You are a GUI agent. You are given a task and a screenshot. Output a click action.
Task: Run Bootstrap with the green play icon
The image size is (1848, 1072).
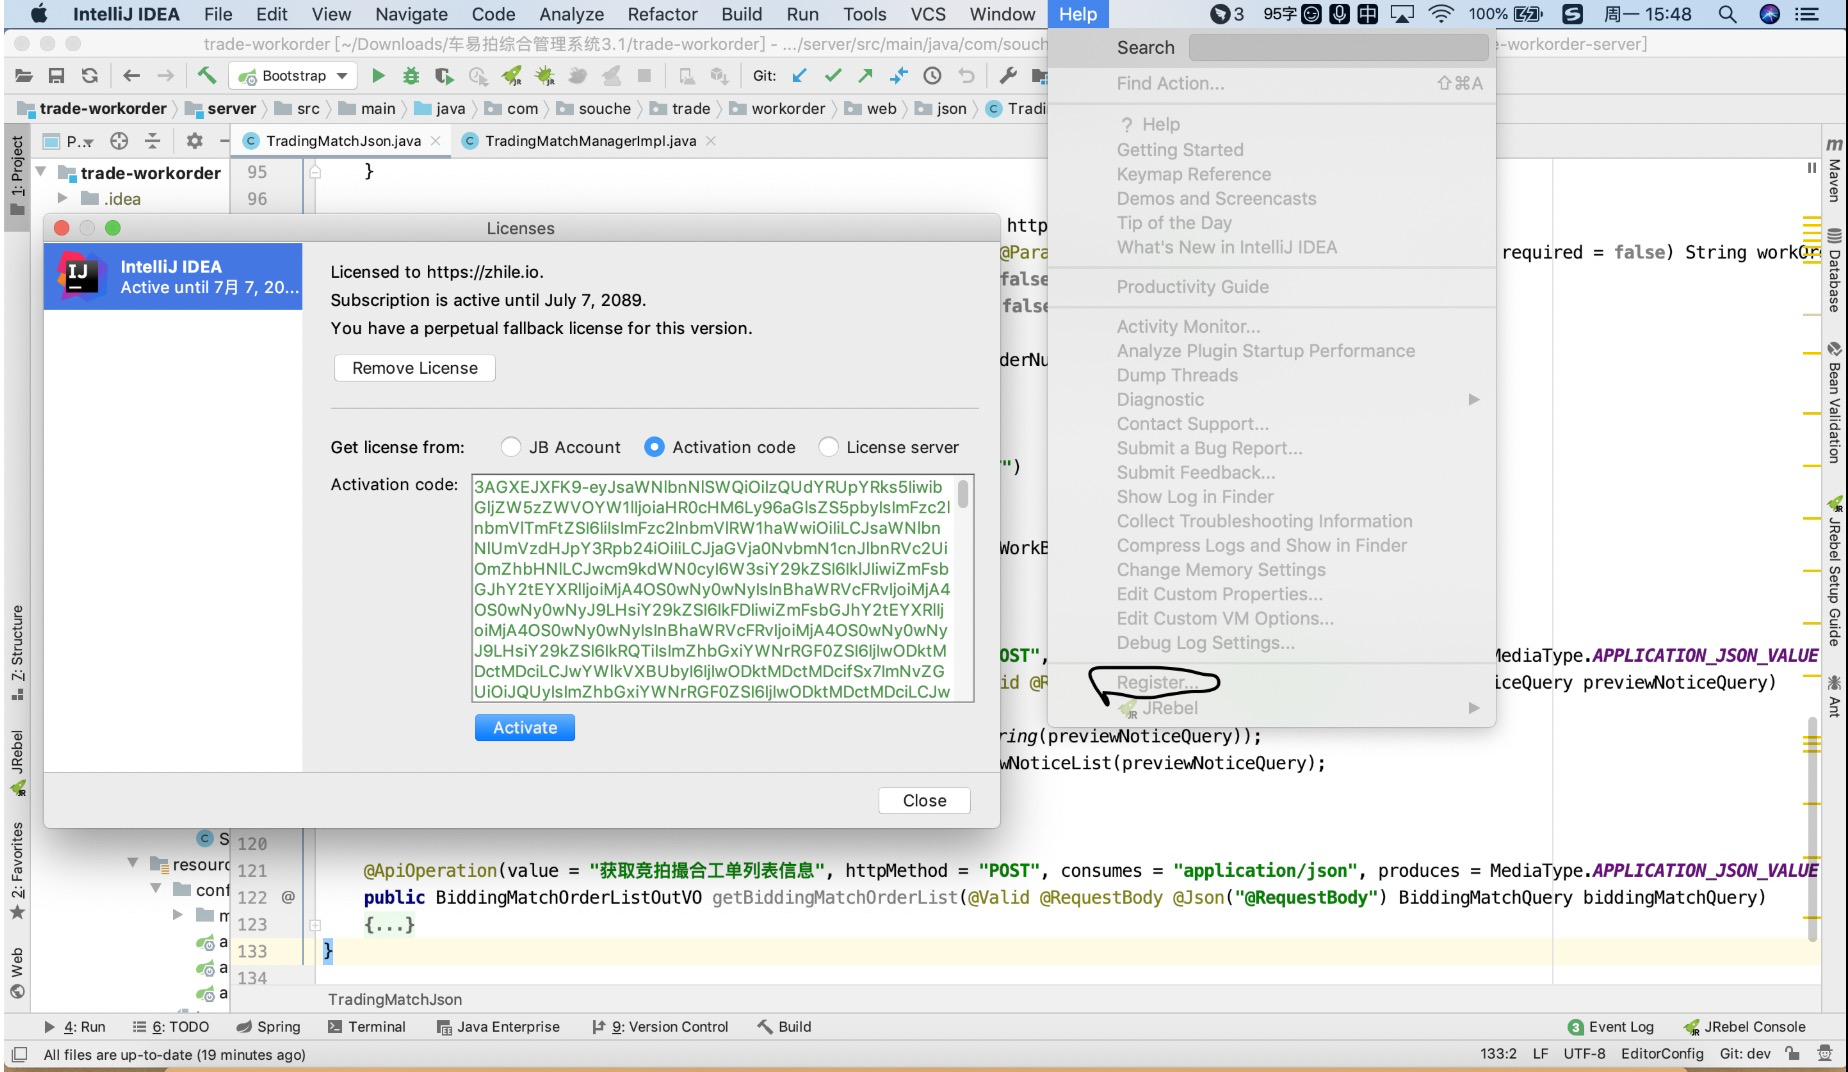(x=378, y=76)
